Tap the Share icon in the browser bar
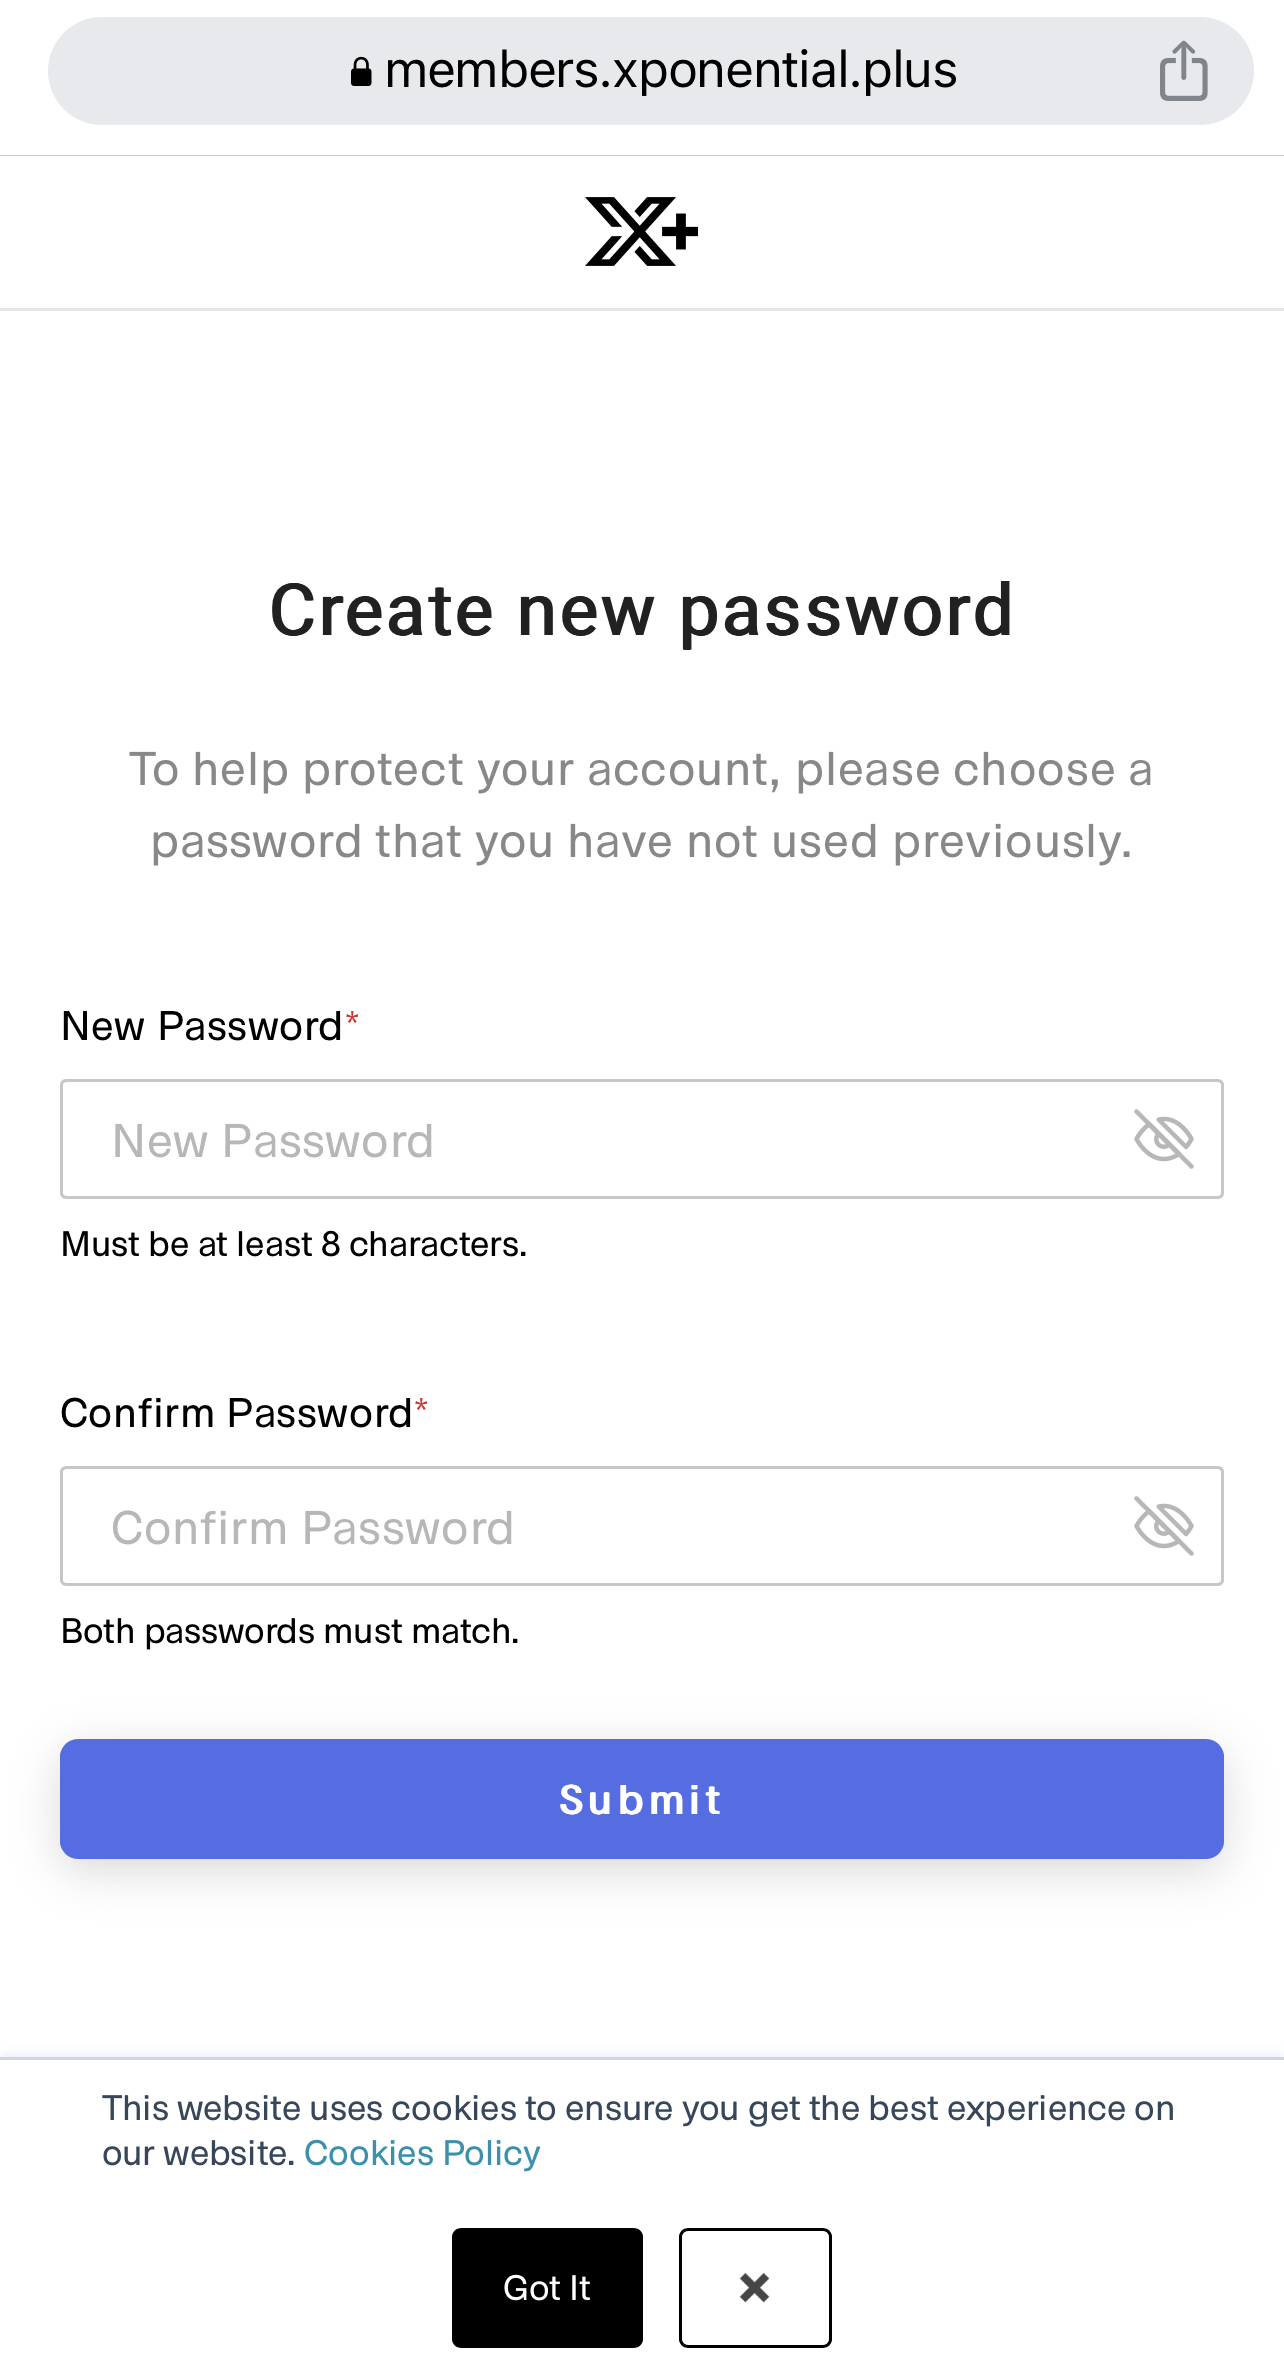The height and width of the screenshot is (2376, 1284). [x=1183, y=71]
